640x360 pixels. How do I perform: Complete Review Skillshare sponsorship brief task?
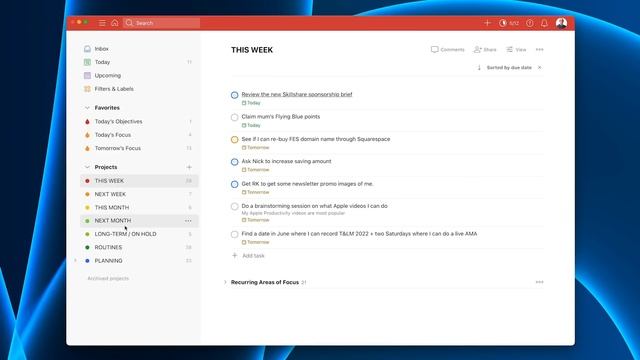coord(234,95)
